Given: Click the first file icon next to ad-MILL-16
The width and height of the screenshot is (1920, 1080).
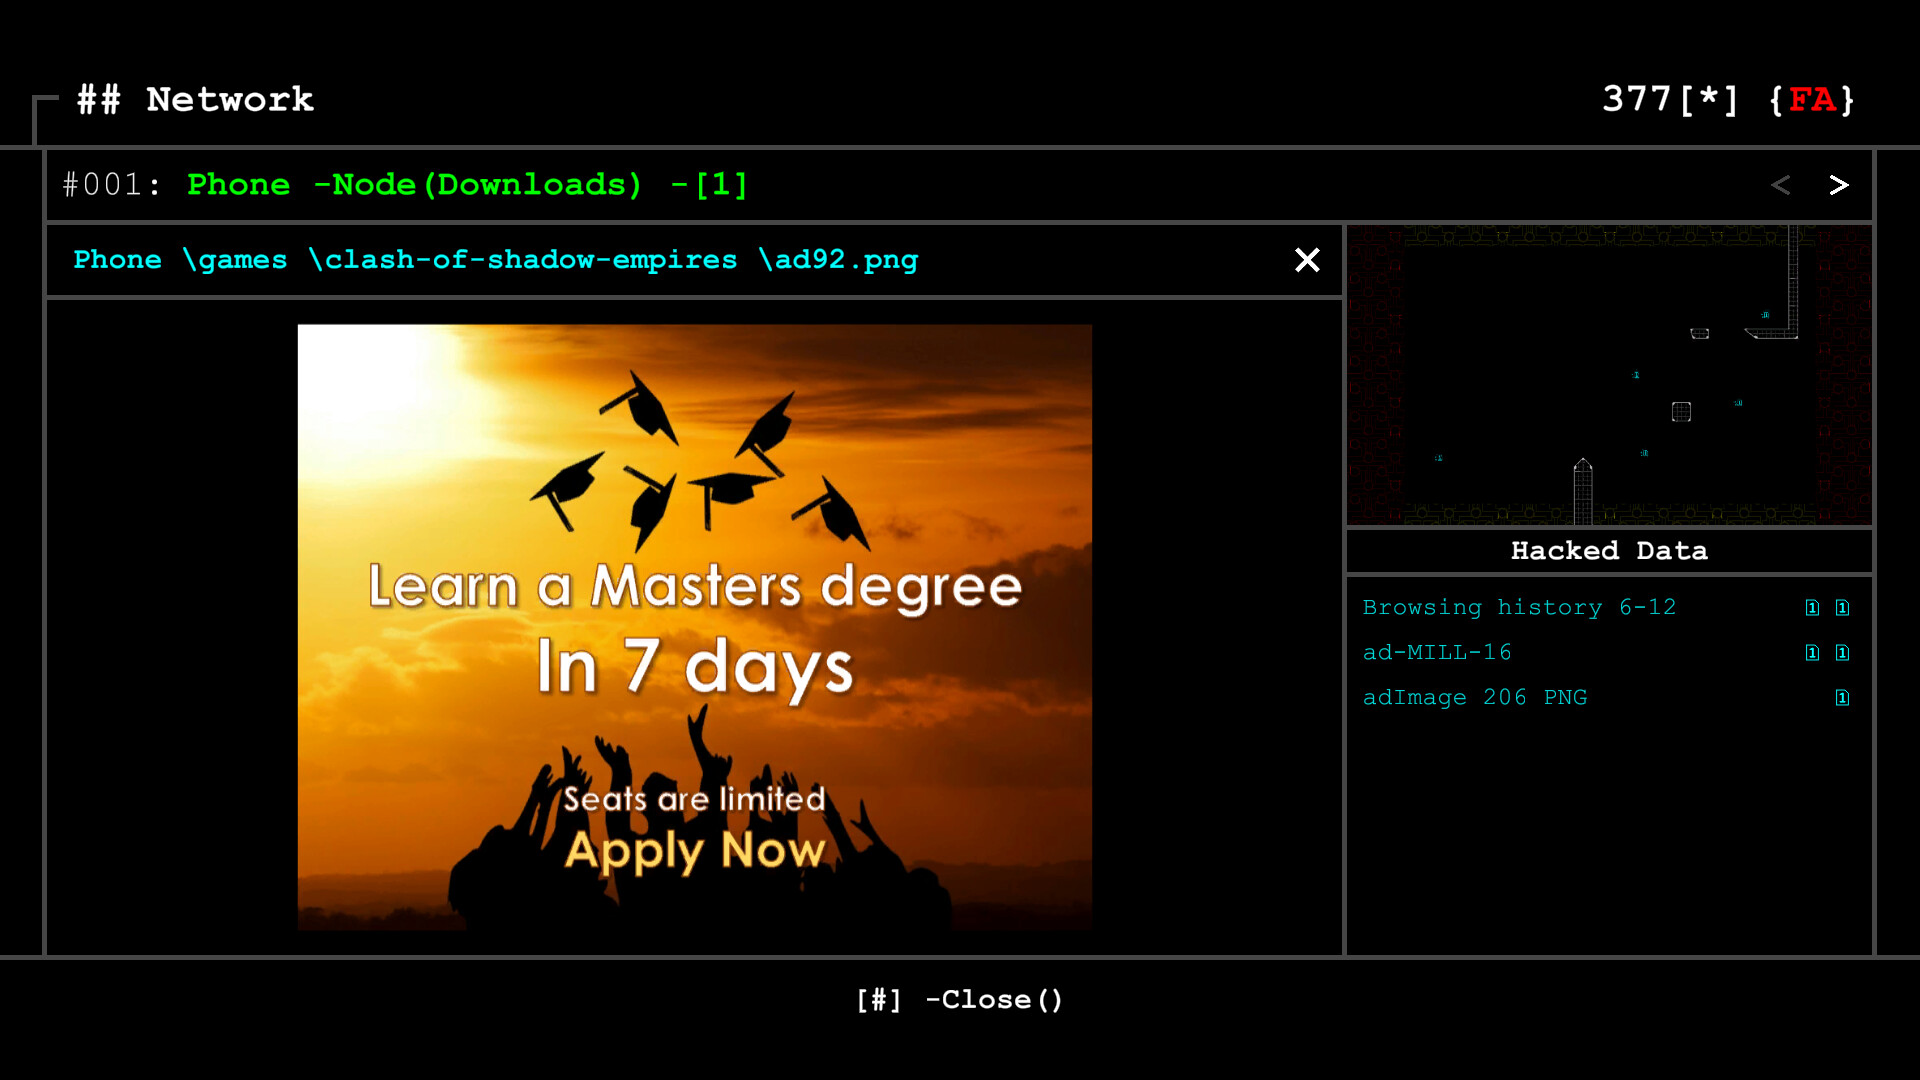Looking at the screenshot, I should click(1812, 652).
